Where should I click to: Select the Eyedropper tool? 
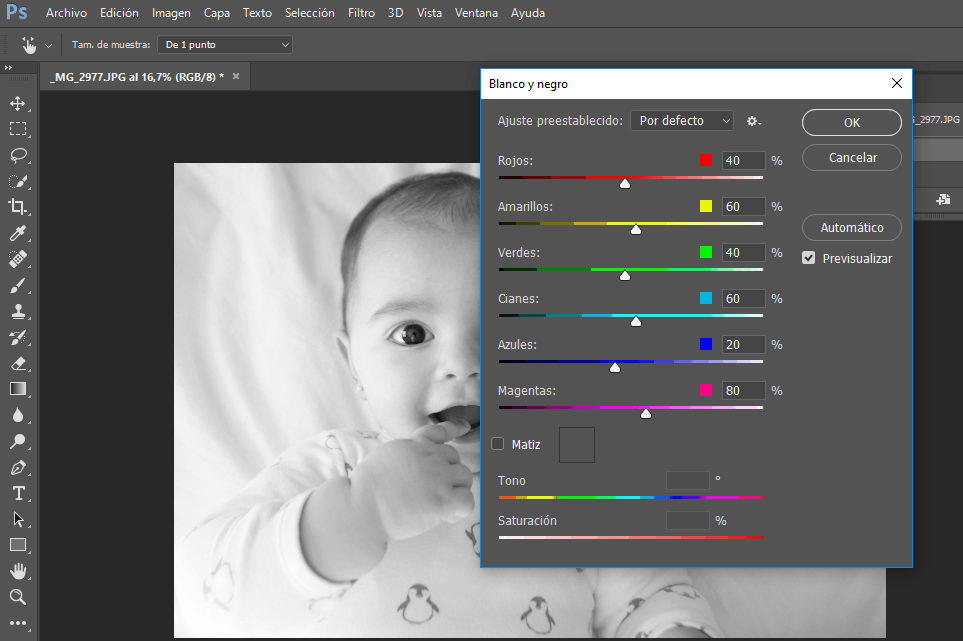point(18,233)
